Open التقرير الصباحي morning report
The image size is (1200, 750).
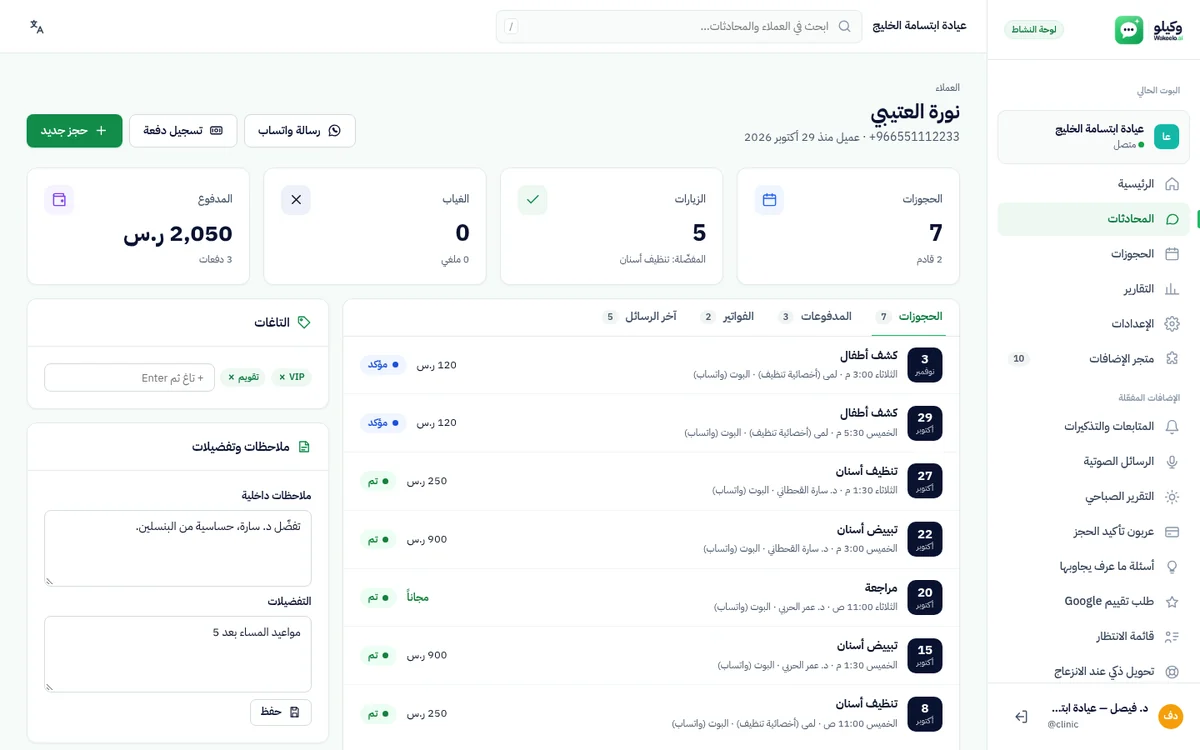click(1093, 497)
